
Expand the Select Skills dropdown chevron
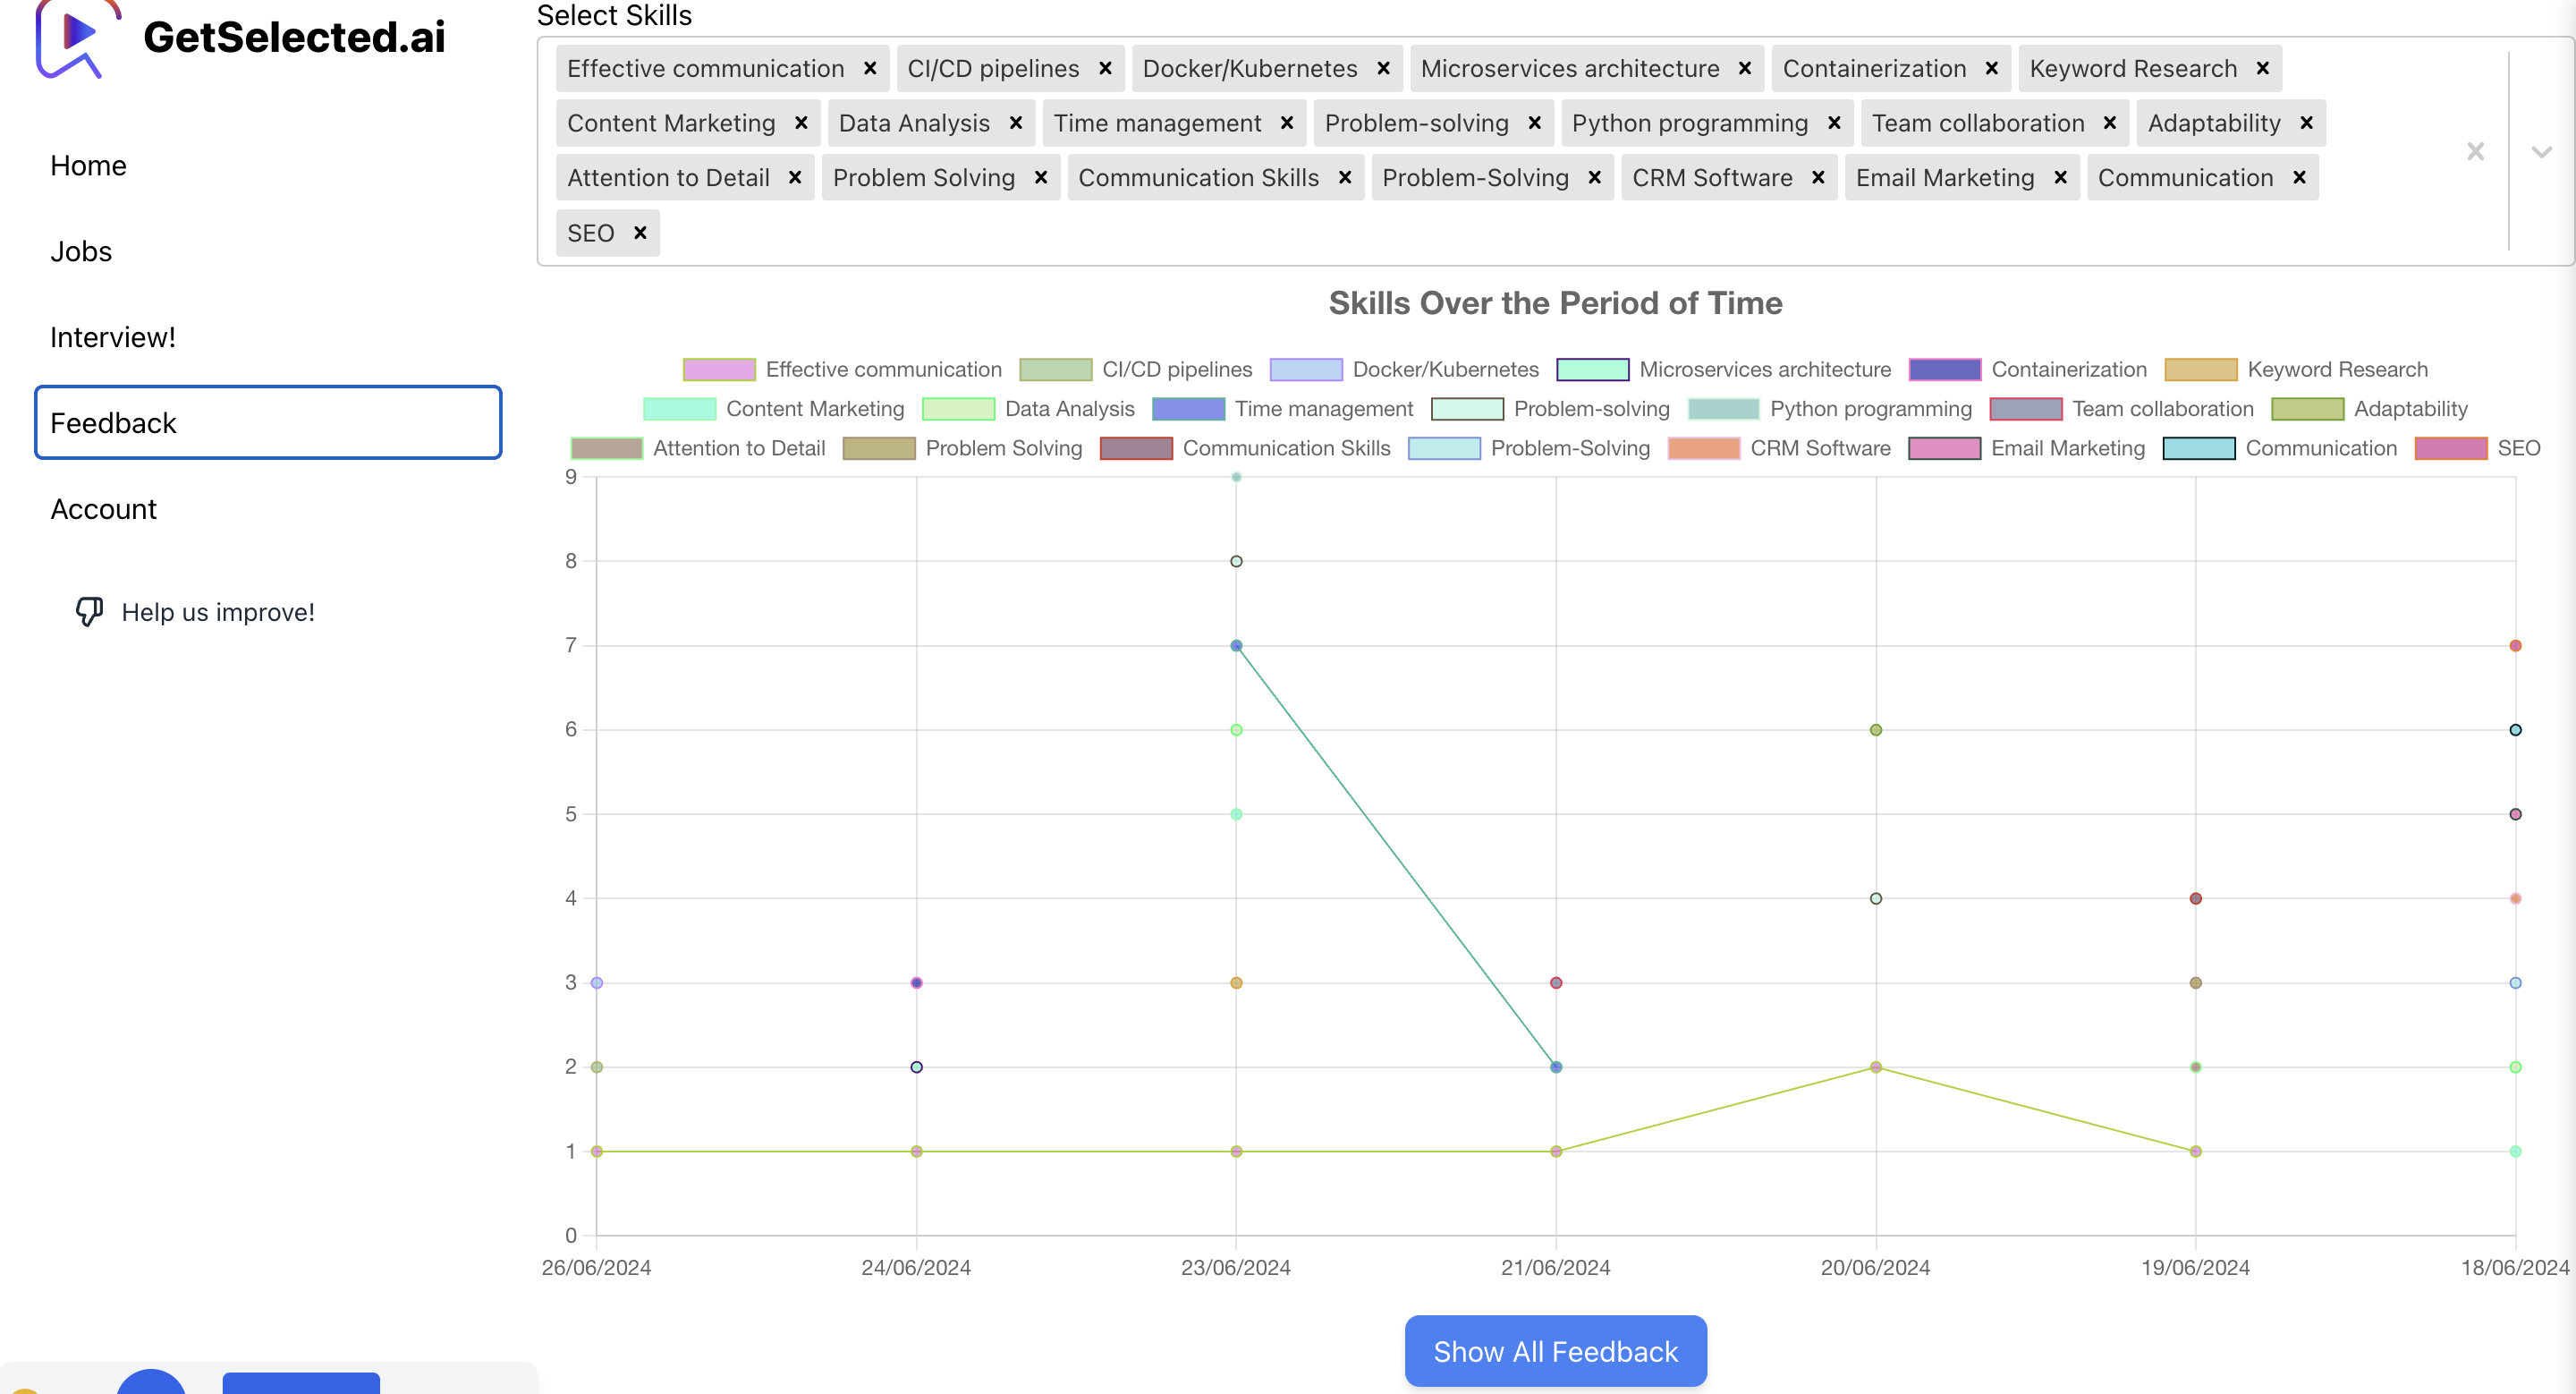2541,152
